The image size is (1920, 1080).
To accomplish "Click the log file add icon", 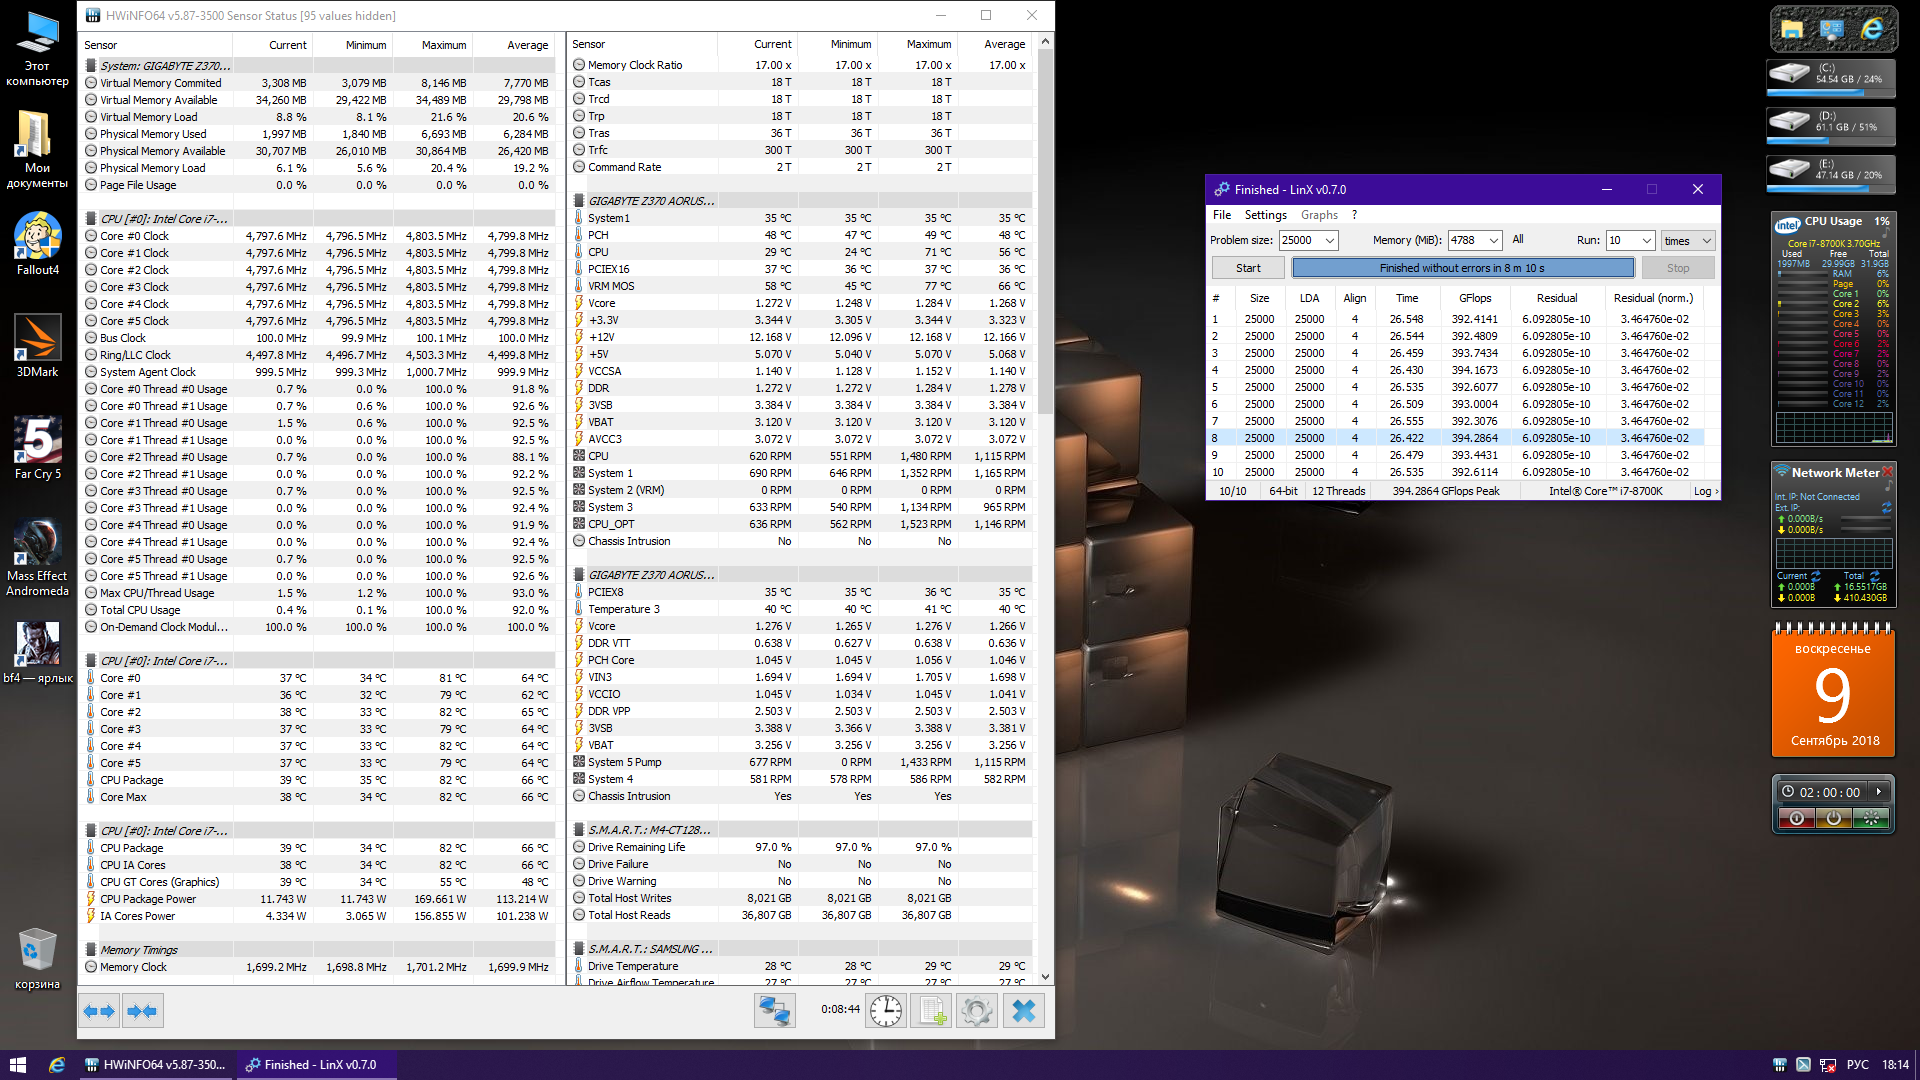I will (932, 1011).
